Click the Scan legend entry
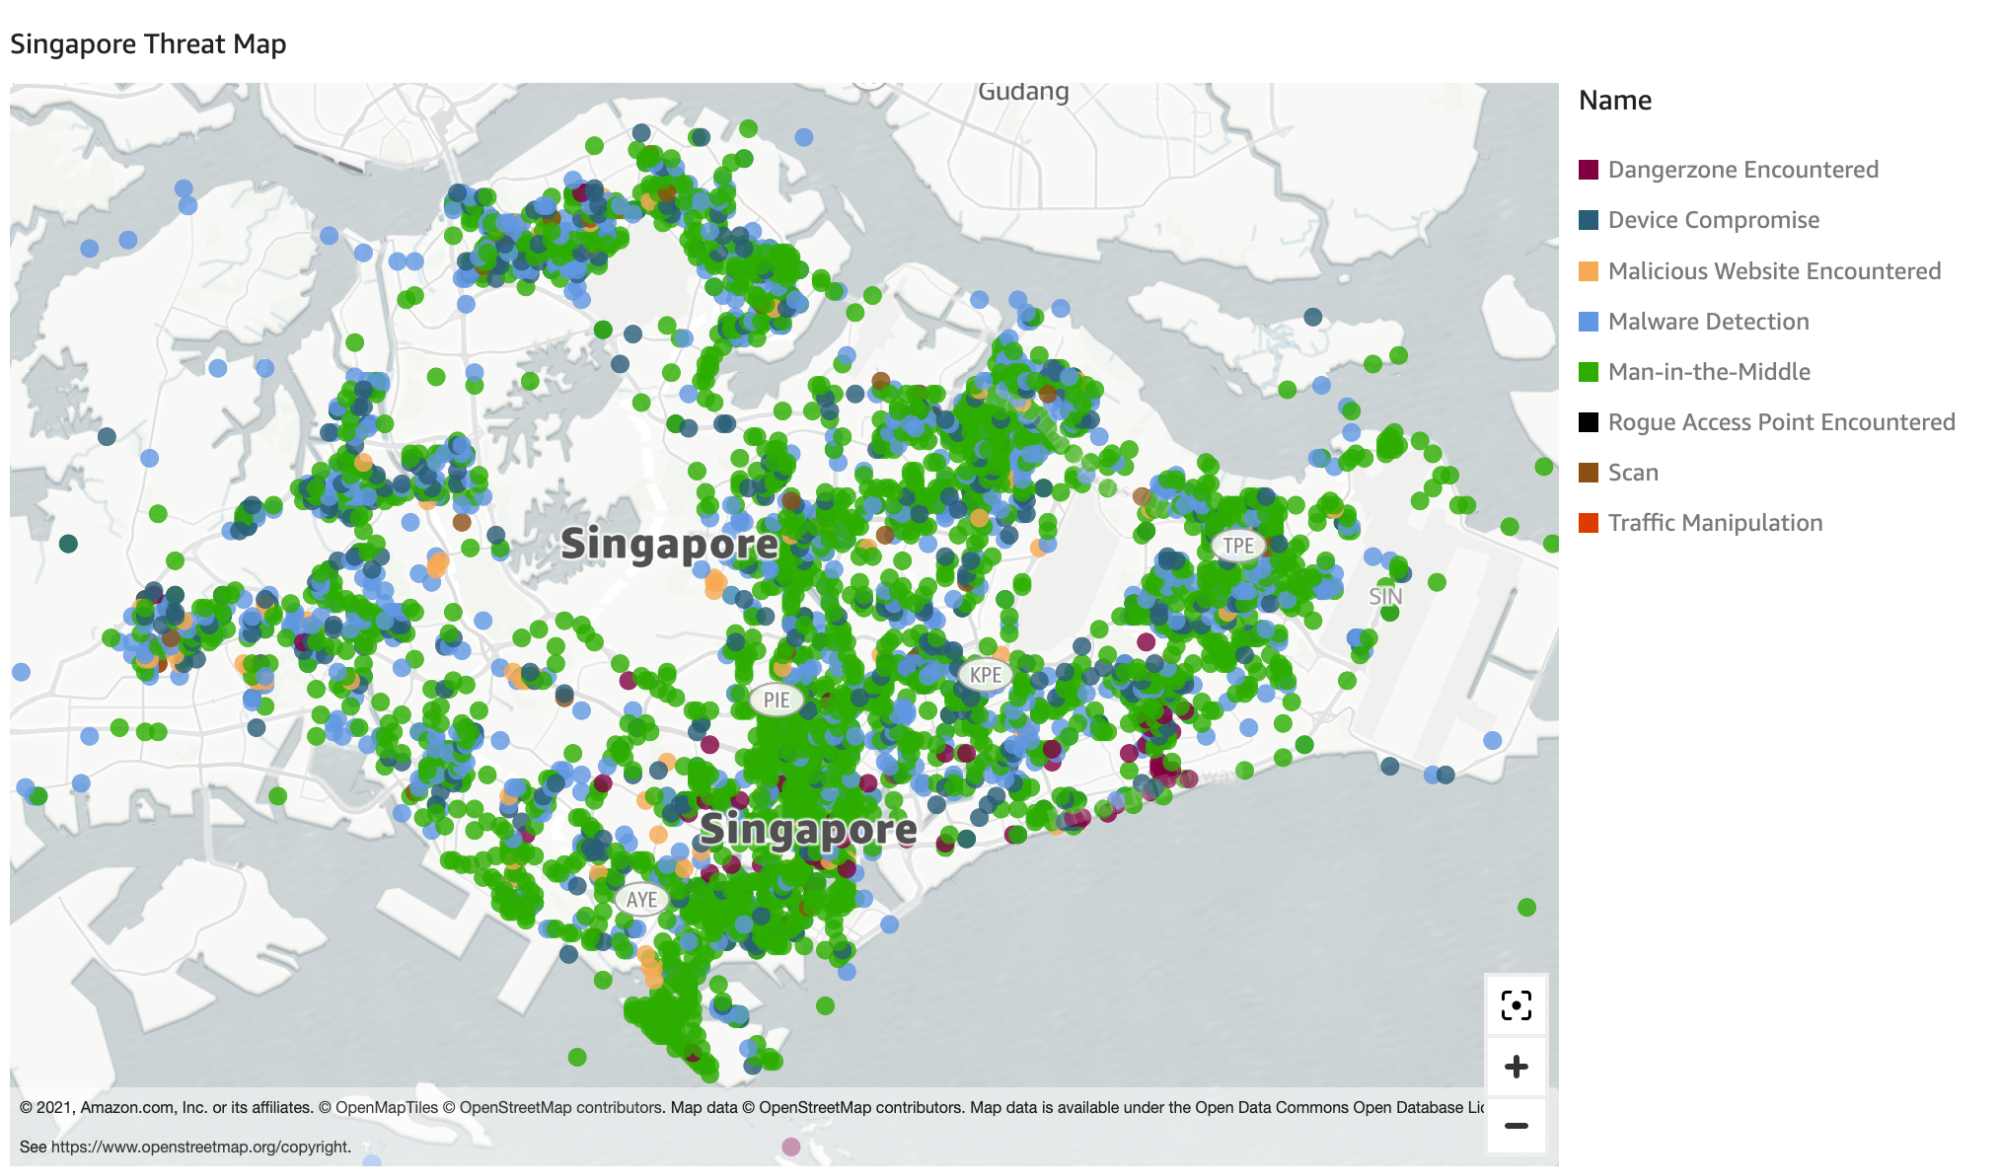Screen dimensions: 1999x1171 pyautogui.click(x=1618, y=472)
